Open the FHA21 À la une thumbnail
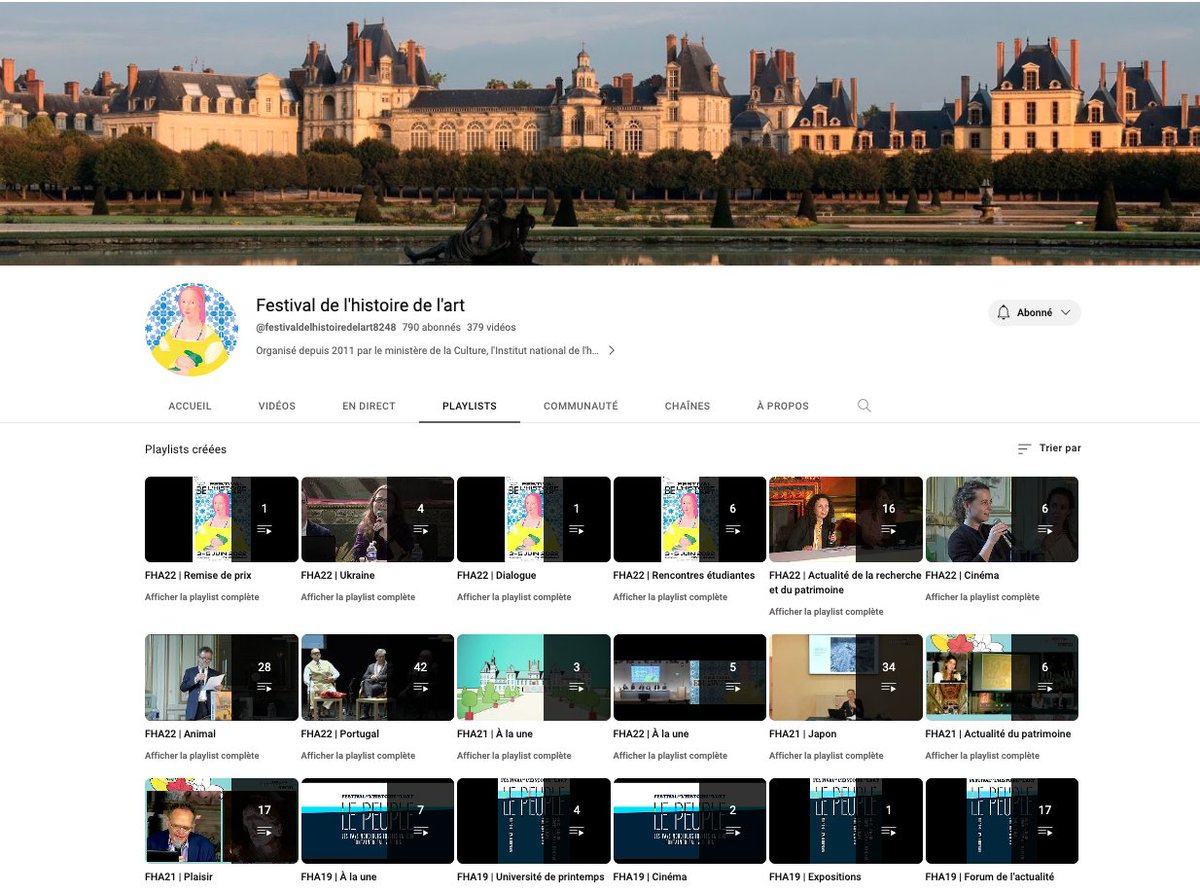The image size is (1200, 892). (534, 677)
